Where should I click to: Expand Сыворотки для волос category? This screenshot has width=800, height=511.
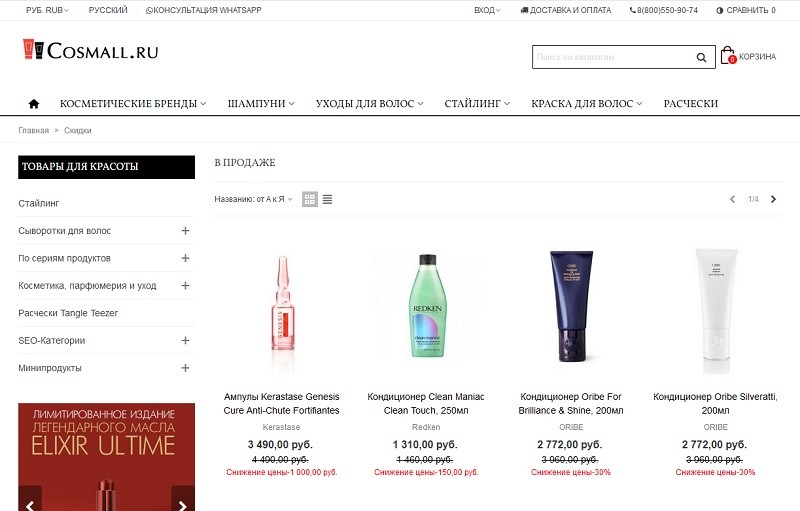coord(185,231)
